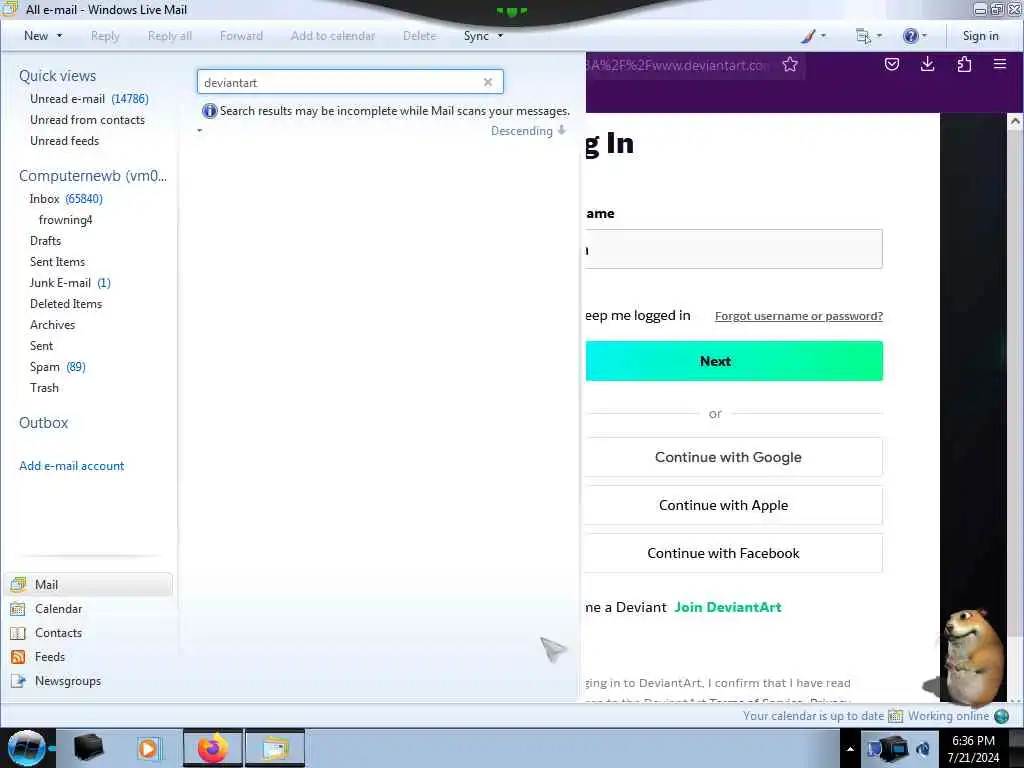Open the Drafts folder
This screenshot has height=768, width=1024.
pos(45,241)
